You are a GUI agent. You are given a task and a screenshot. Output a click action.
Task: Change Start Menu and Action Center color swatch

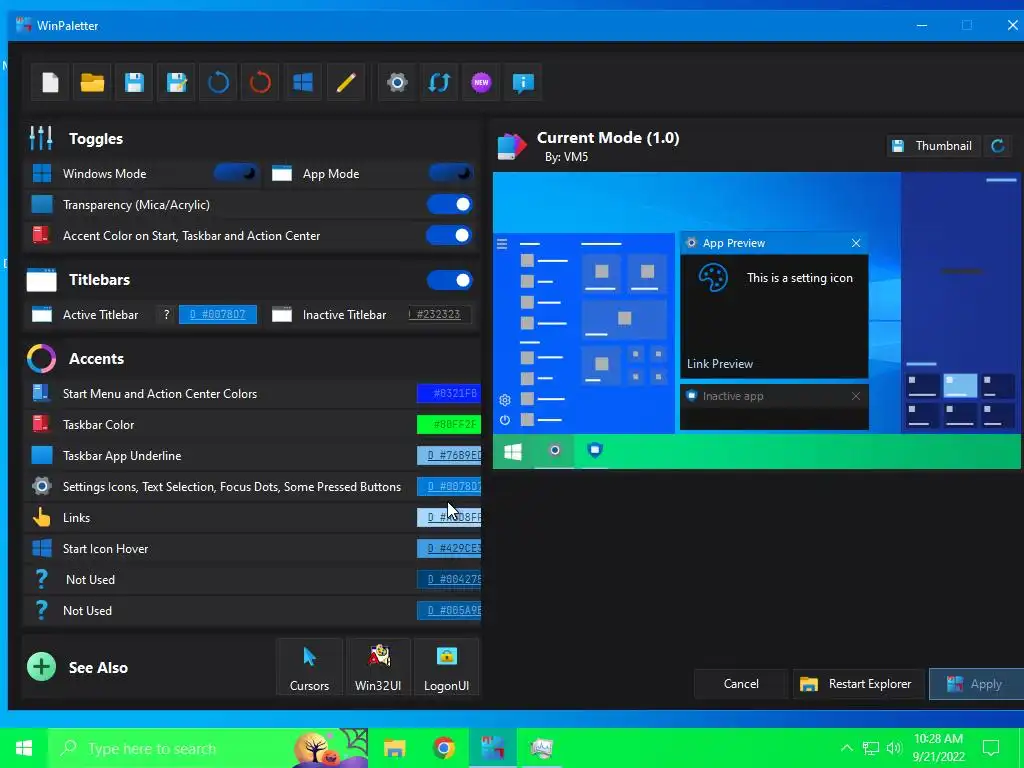coord(449,393)
